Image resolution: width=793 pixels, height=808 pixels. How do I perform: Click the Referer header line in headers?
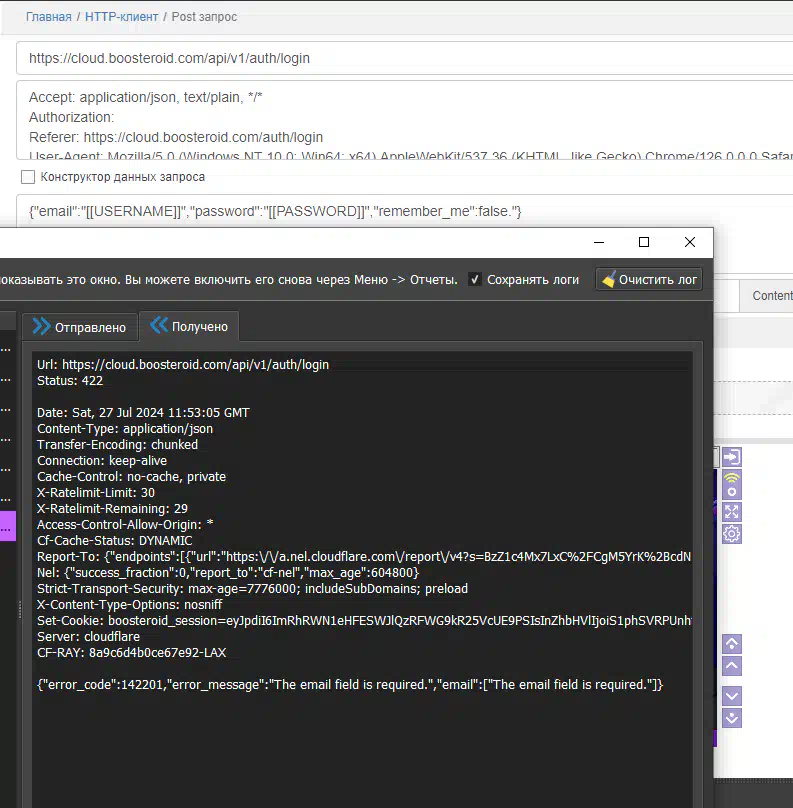tap(176, 138)
